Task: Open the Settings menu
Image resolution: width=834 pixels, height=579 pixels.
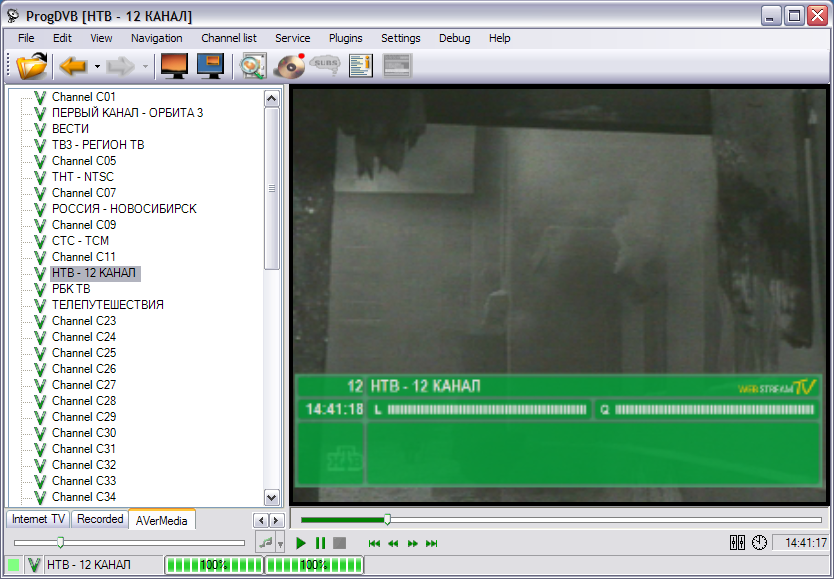Action: (x=401, y=38)
